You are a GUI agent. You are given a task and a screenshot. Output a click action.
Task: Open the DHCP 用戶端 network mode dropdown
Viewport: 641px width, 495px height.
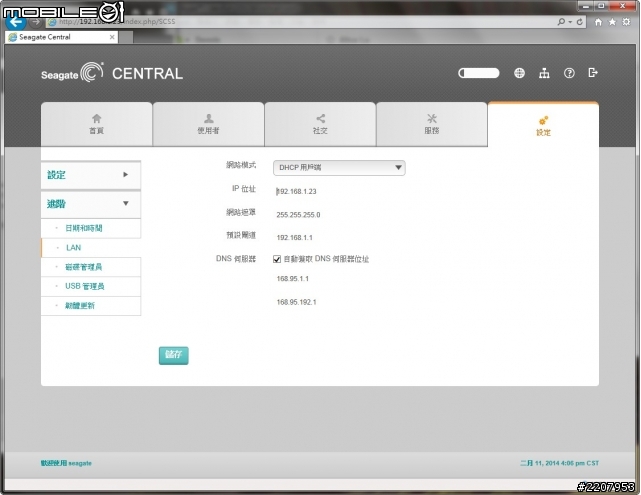tap(339, 168)
